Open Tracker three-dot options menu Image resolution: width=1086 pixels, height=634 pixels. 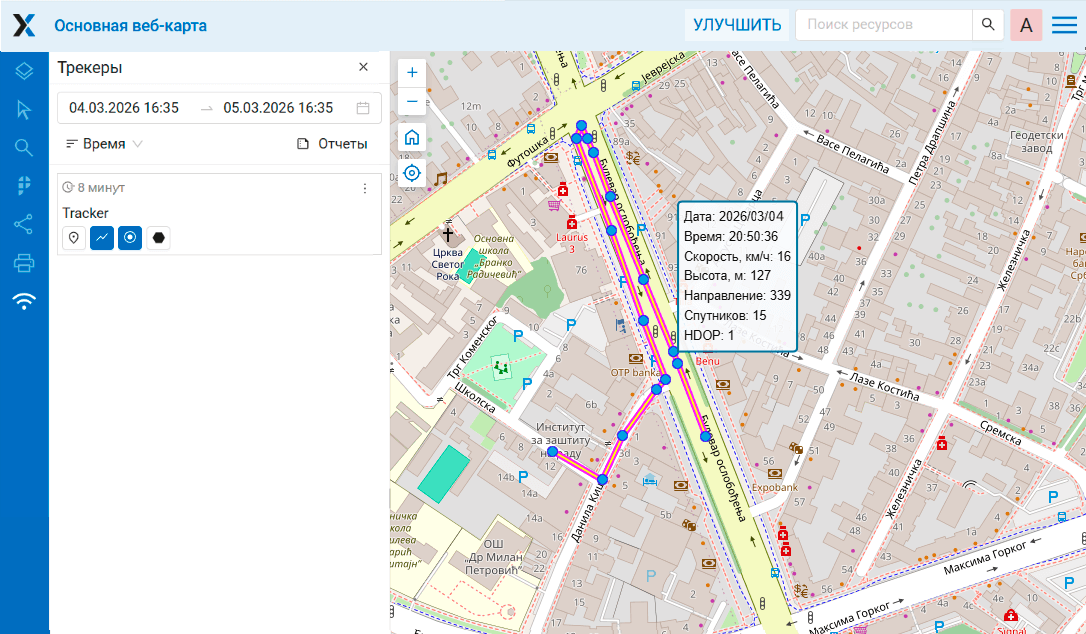click(365, 188)
